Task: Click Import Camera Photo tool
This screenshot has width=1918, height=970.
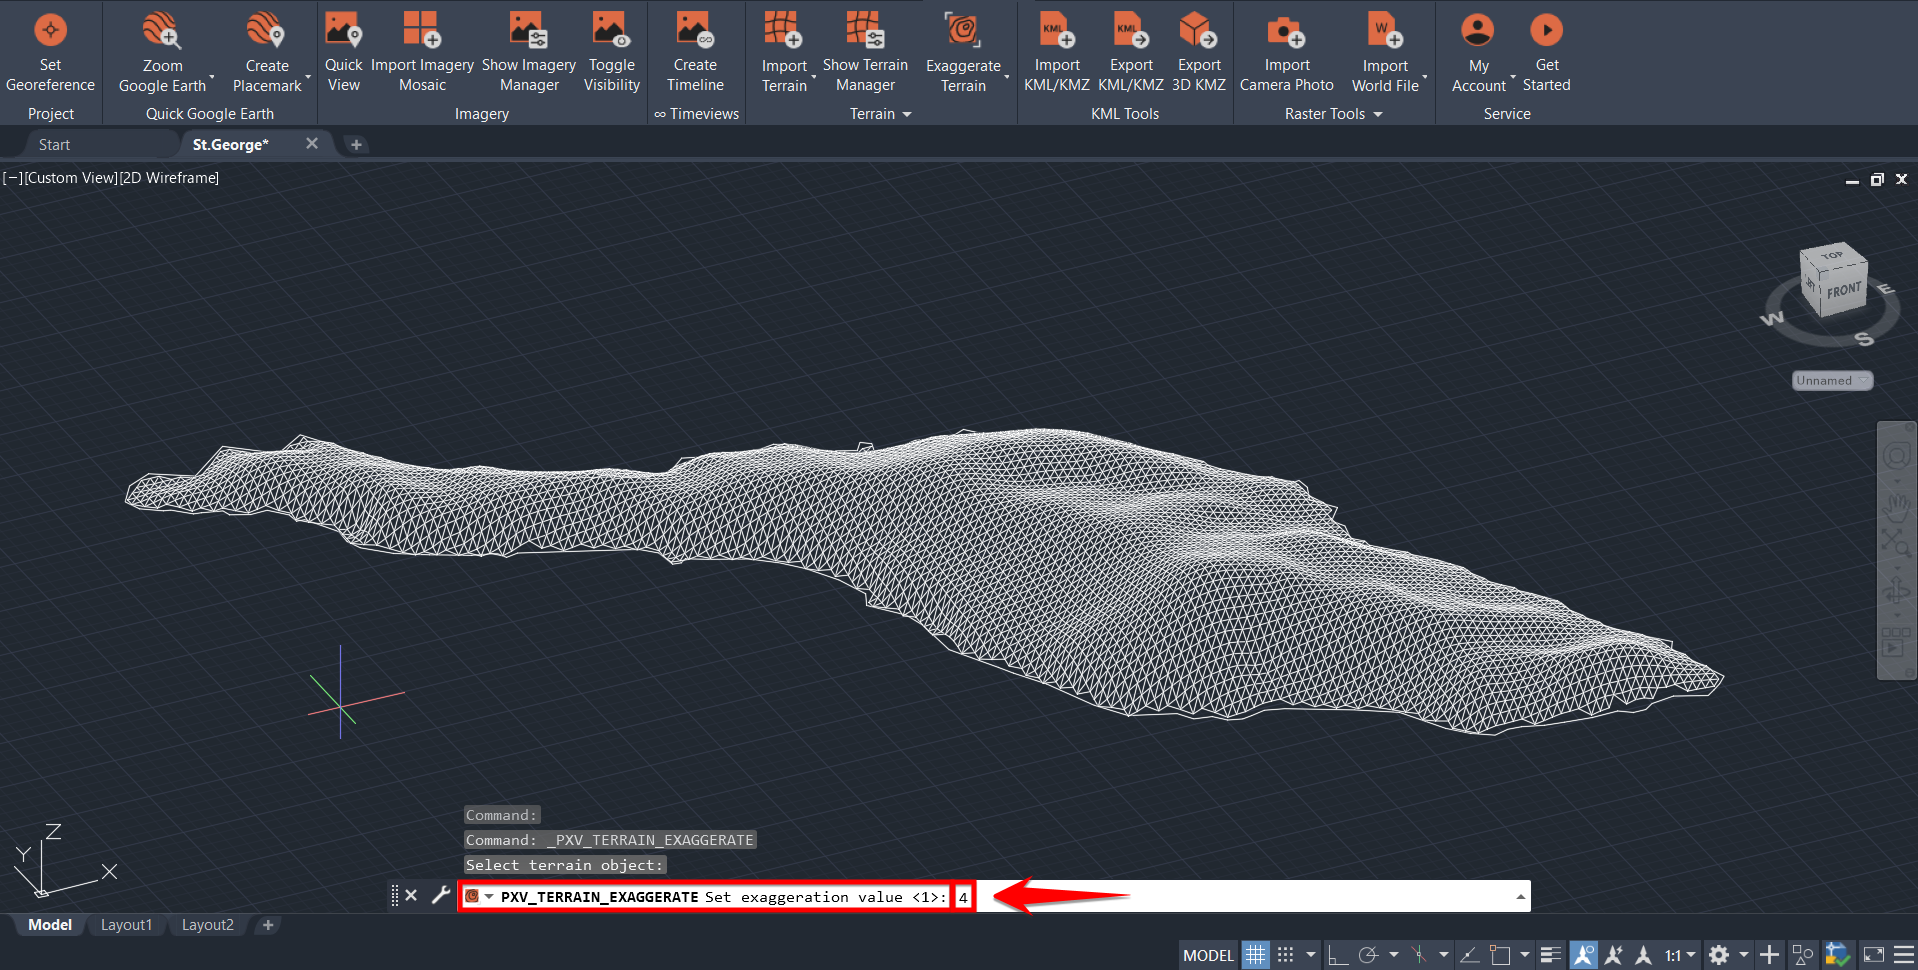Action: (1287, 52)
